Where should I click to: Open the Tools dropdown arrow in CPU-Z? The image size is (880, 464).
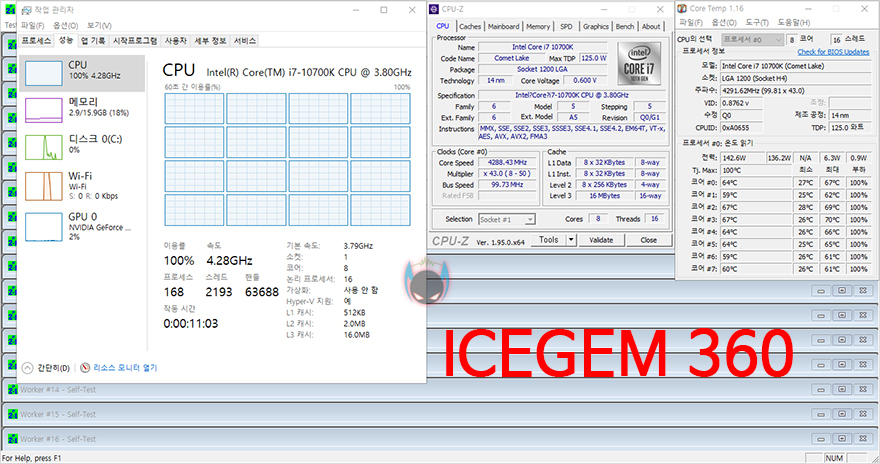pyautogui.click(x=571, y=240)
